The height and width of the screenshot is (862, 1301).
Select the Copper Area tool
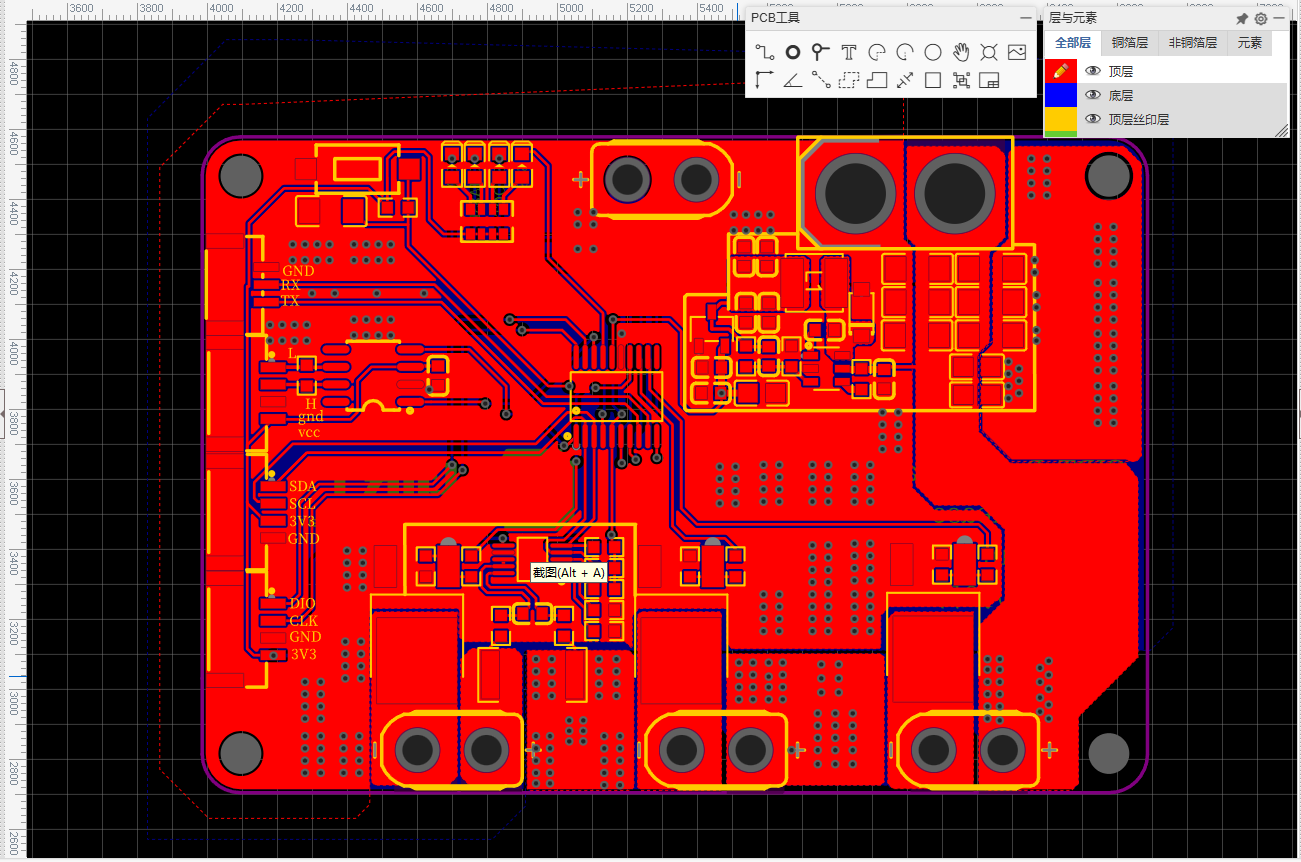(x=849, y=81)
